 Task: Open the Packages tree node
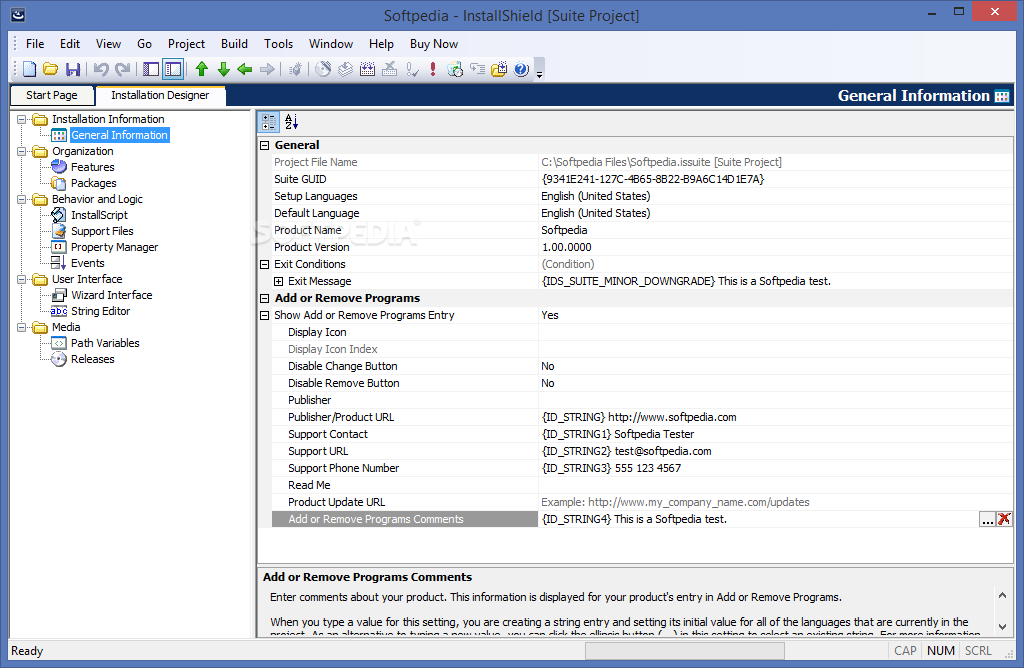coord(93,183)
